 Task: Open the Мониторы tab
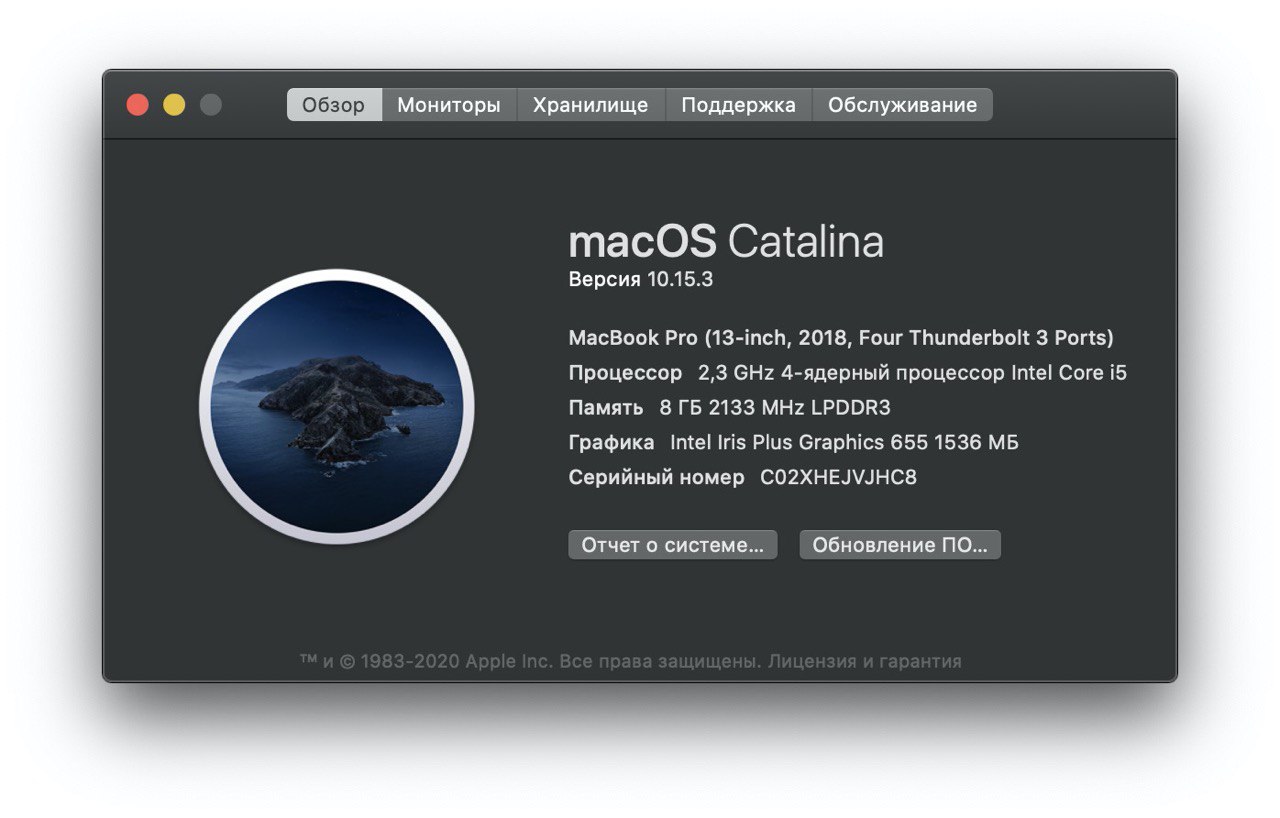tap(449, 105)
